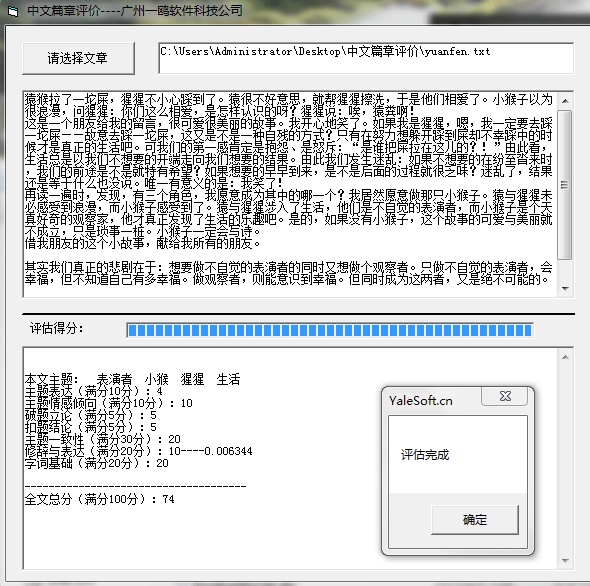This screenshot has height=586, width=590.
Task: Click the 主题表达（满分10分）：4 line
Action: tap(93, 391)
